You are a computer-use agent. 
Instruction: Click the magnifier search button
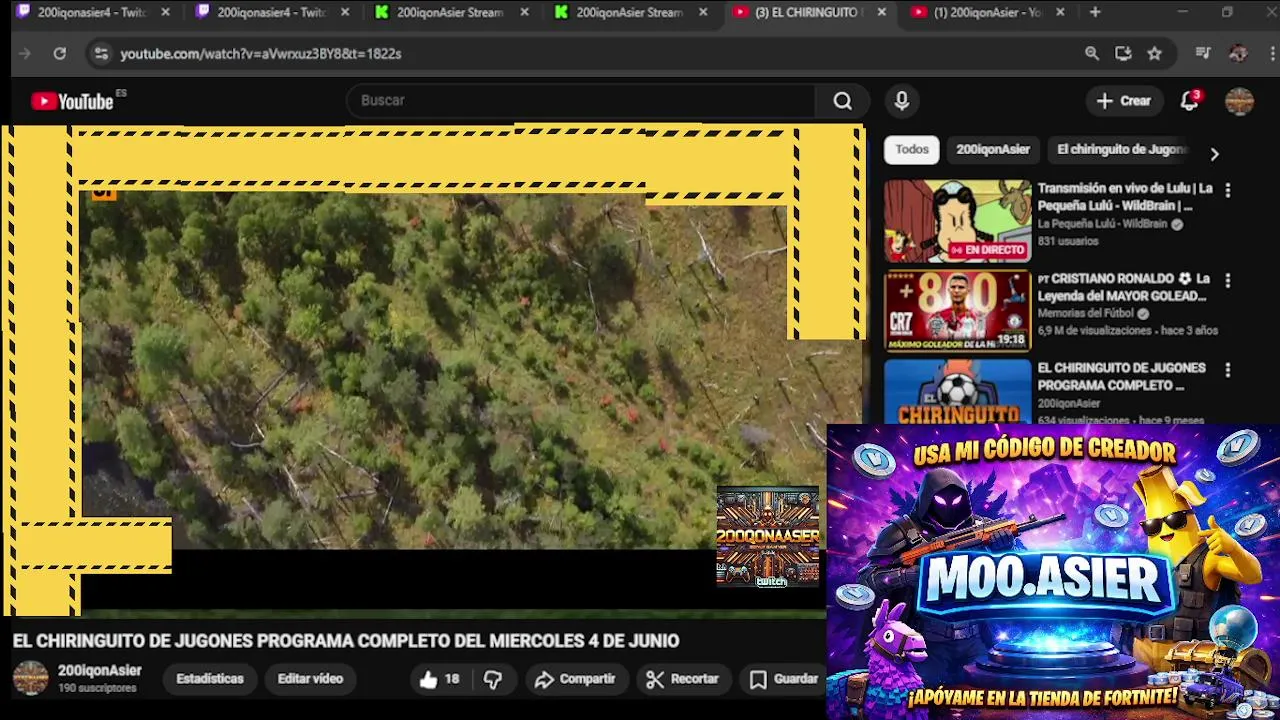(x=843, y=101)
